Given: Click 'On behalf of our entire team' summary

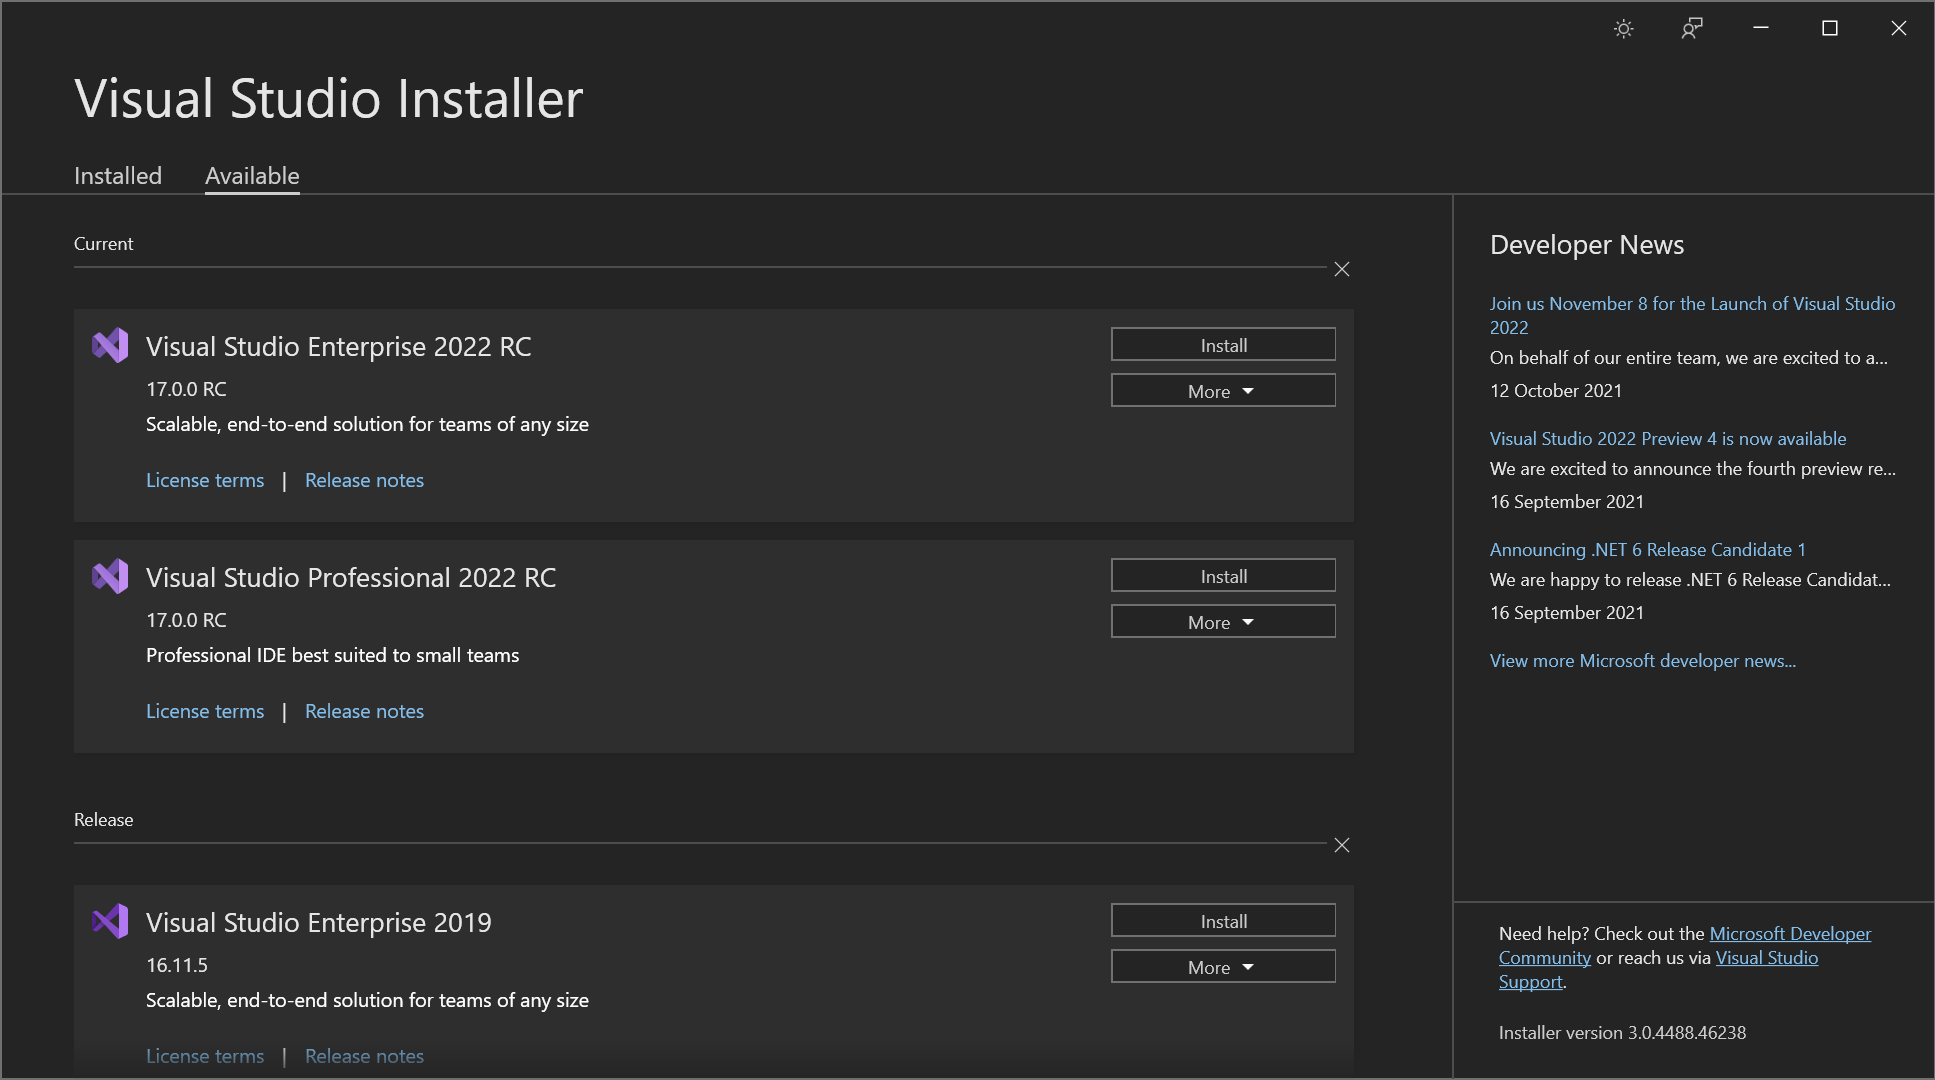Looking at the screenshot, I should (1689, 358).
